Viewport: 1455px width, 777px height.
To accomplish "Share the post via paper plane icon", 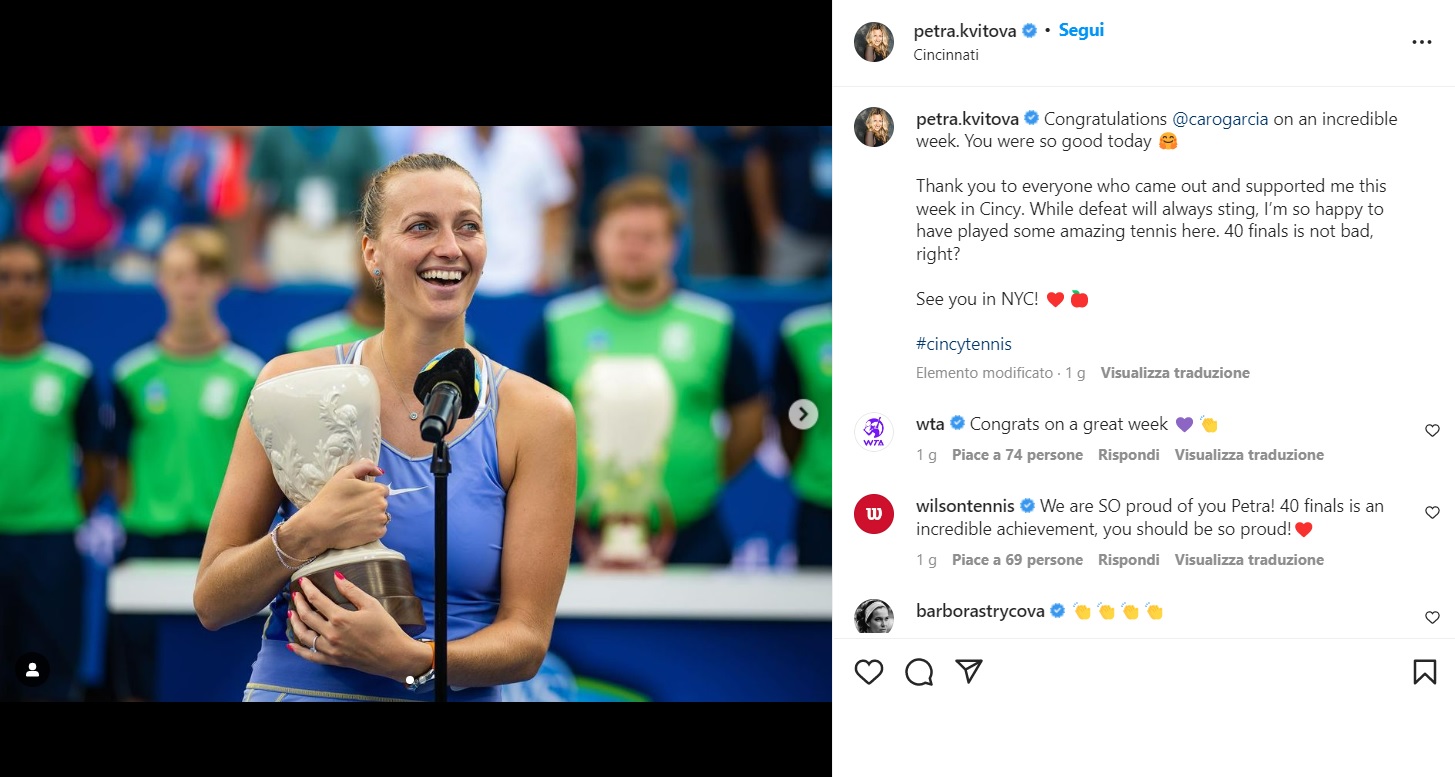I will [x=968, y=672].
